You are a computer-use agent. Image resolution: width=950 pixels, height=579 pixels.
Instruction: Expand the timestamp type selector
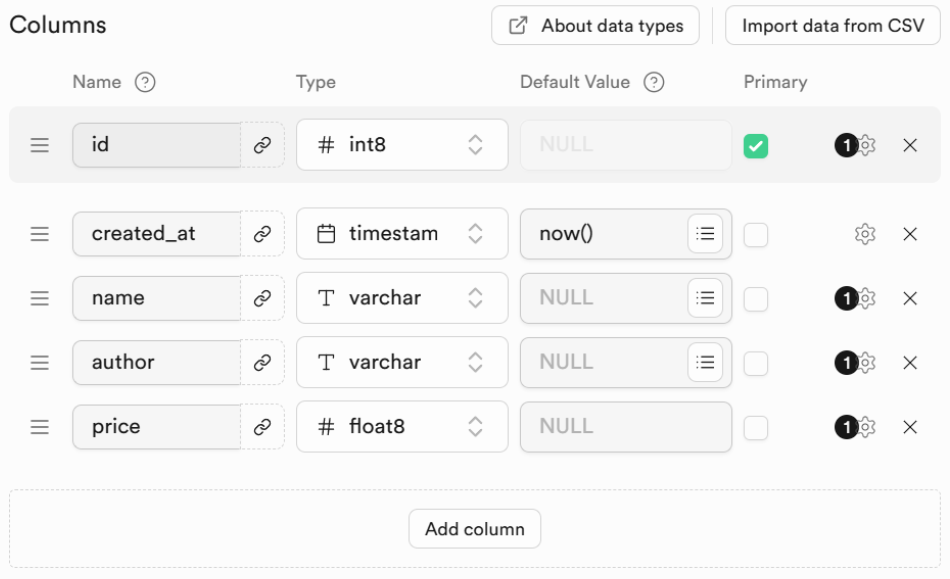click(402, 234)
